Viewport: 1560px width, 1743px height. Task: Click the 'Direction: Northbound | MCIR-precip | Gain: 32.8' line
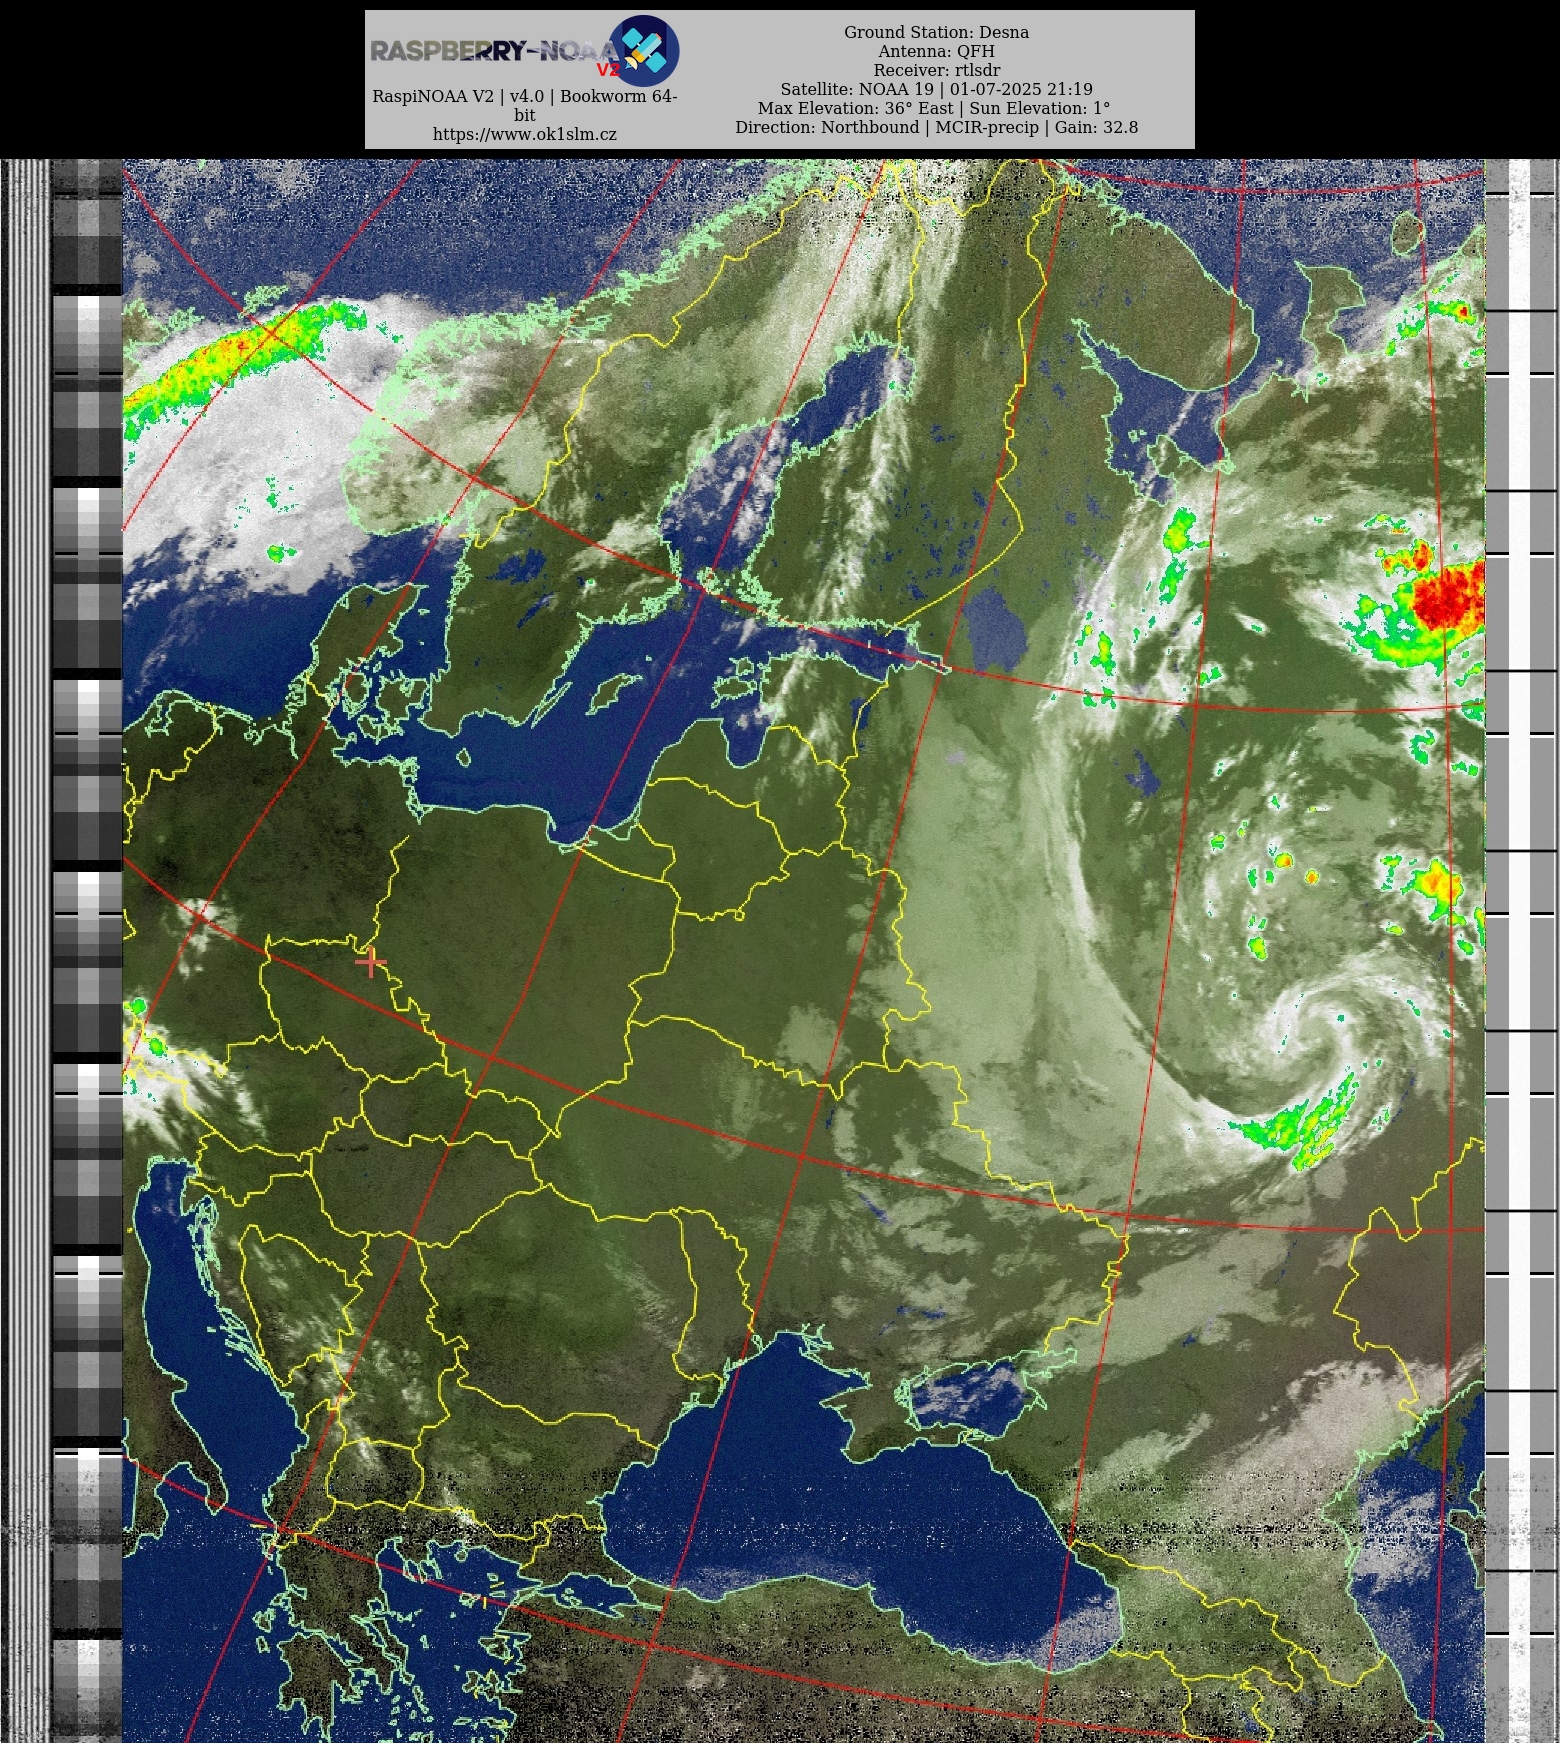[x=936, y=127]
